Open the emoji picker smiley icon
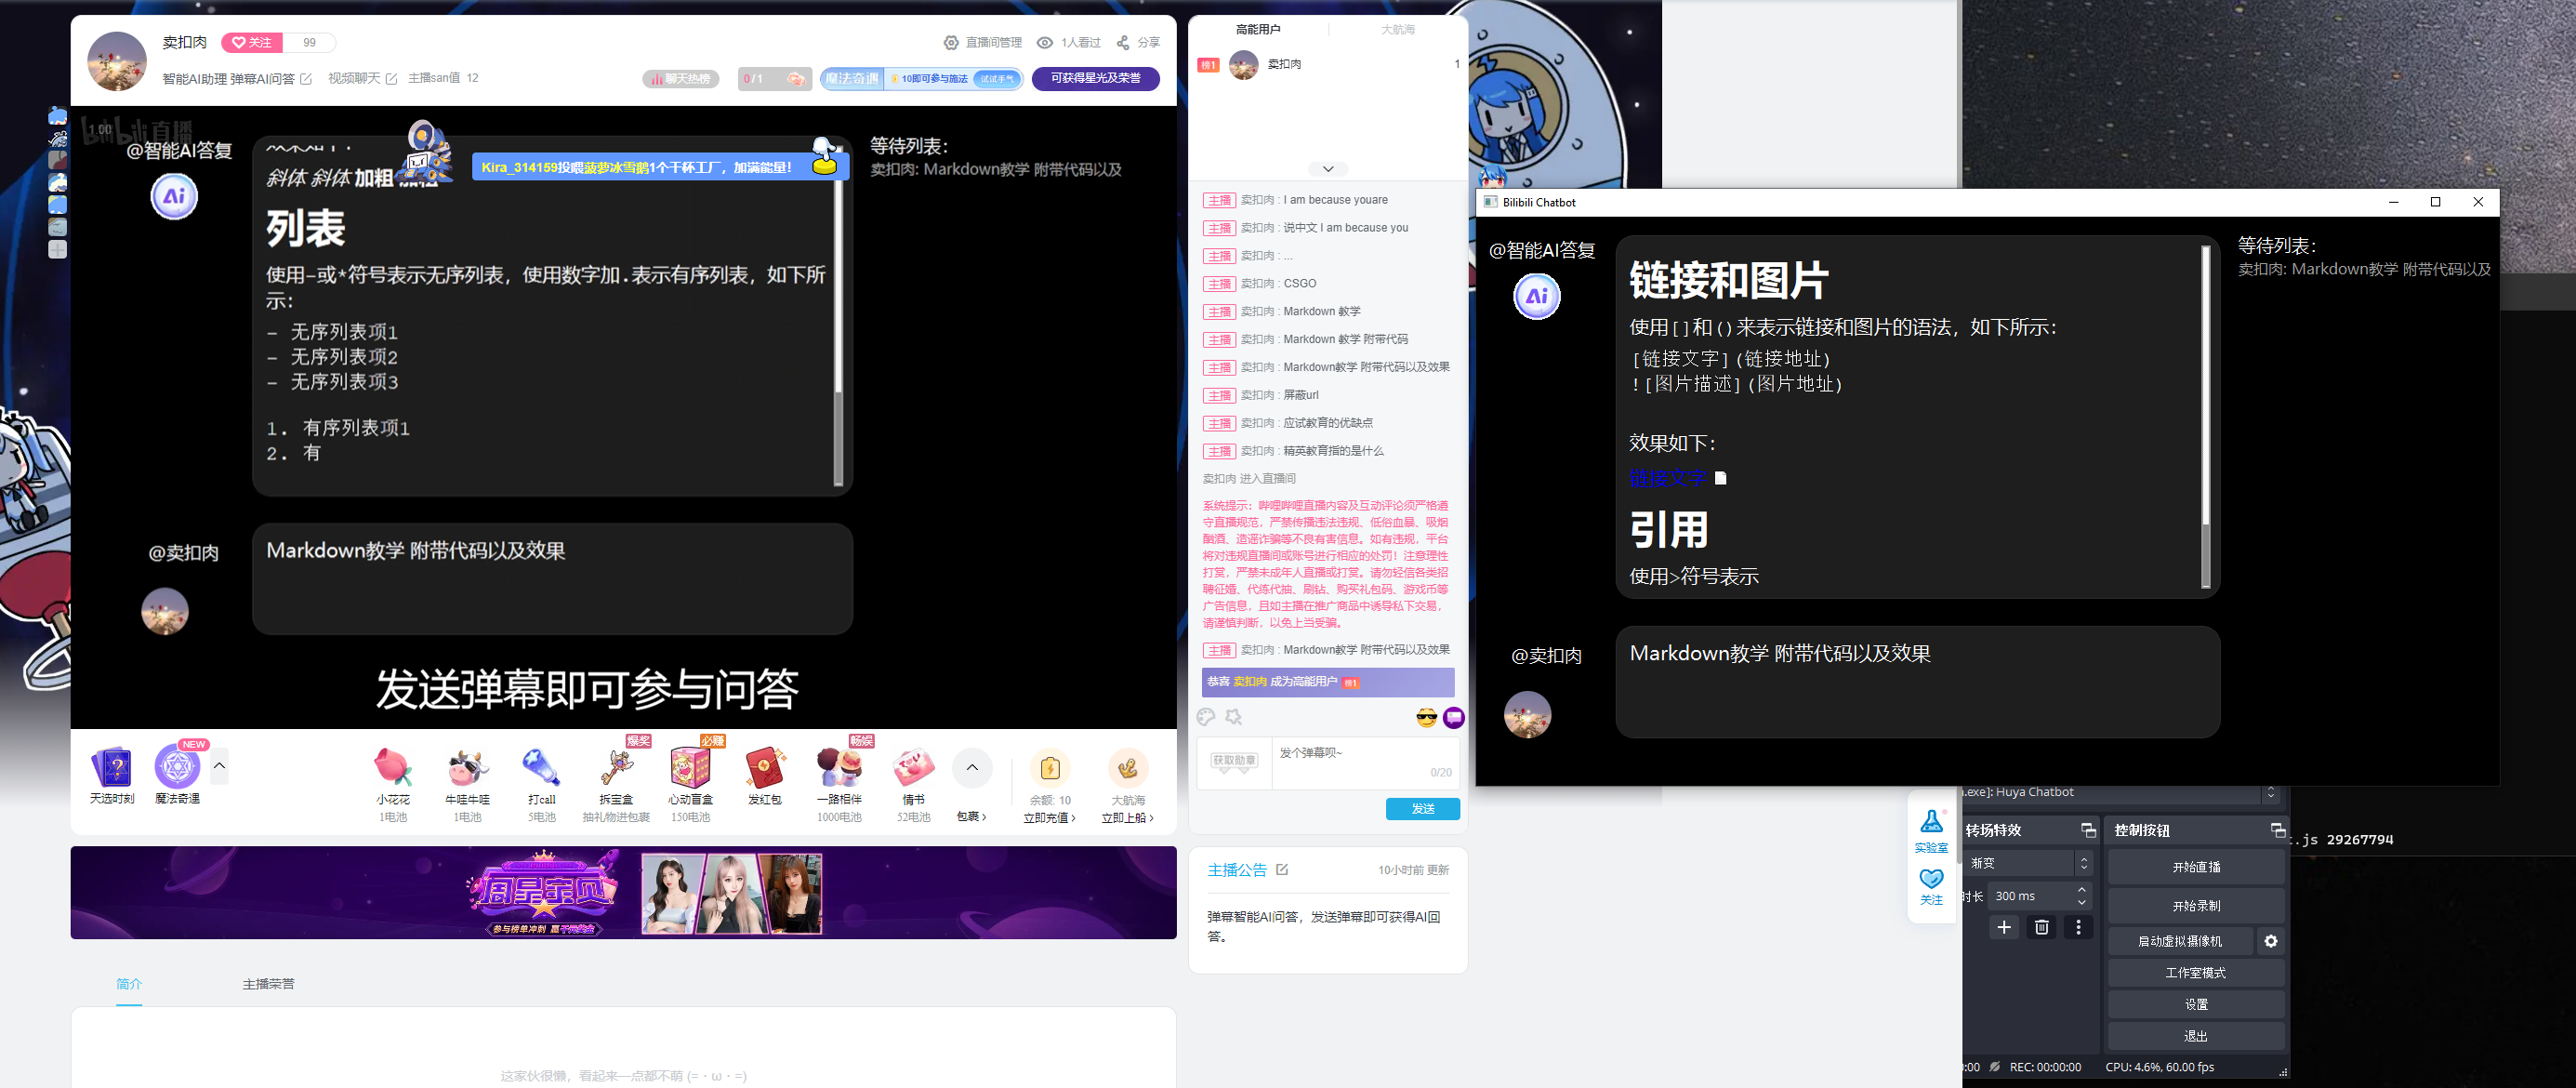 click(1426, 717)
